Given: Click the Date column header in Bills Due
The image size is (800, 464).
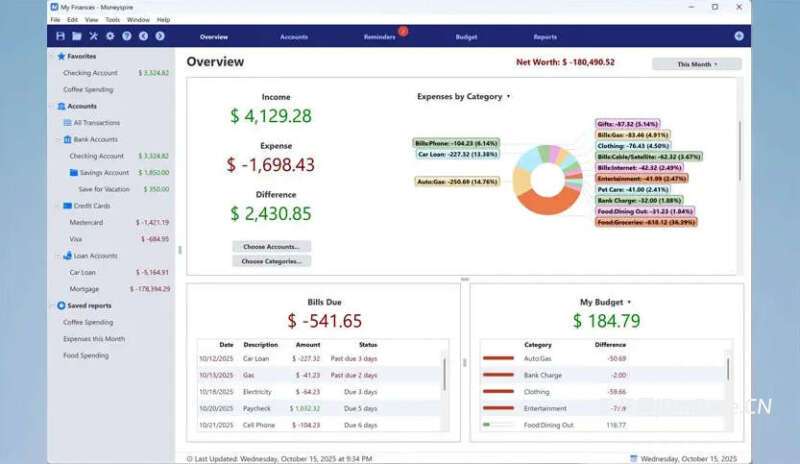Looking at the screenshot, I should [226, 345].
